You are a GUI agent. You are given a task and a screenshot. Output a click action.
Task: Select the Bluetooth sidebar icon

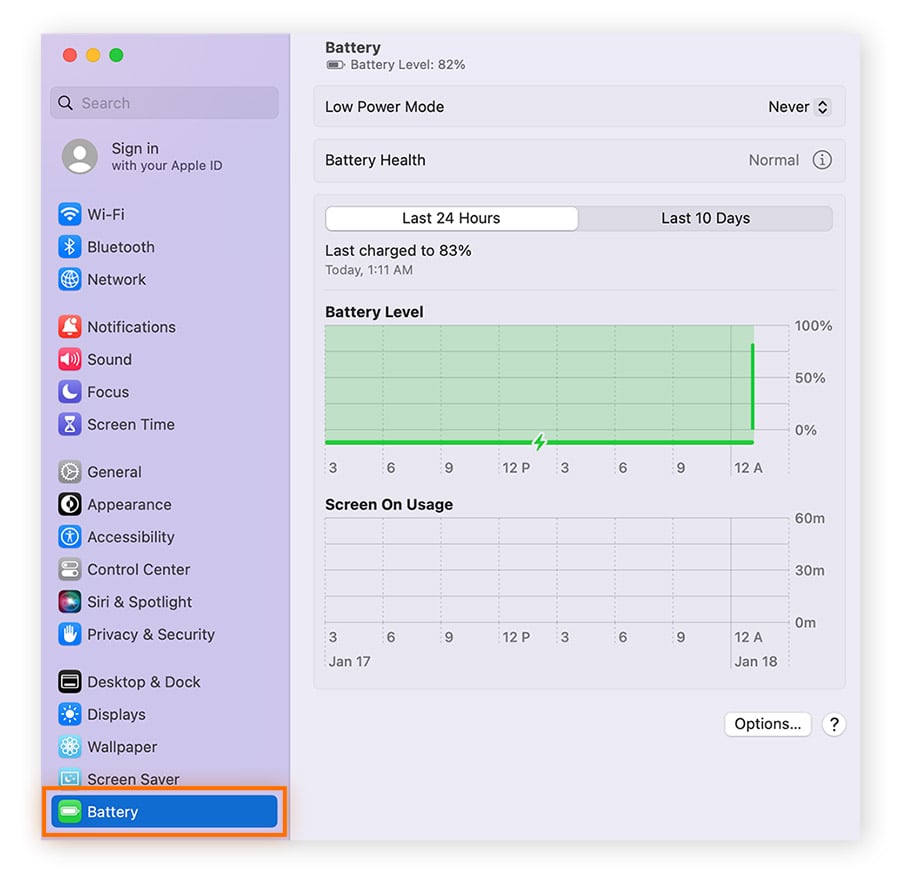tap(69, 247)
